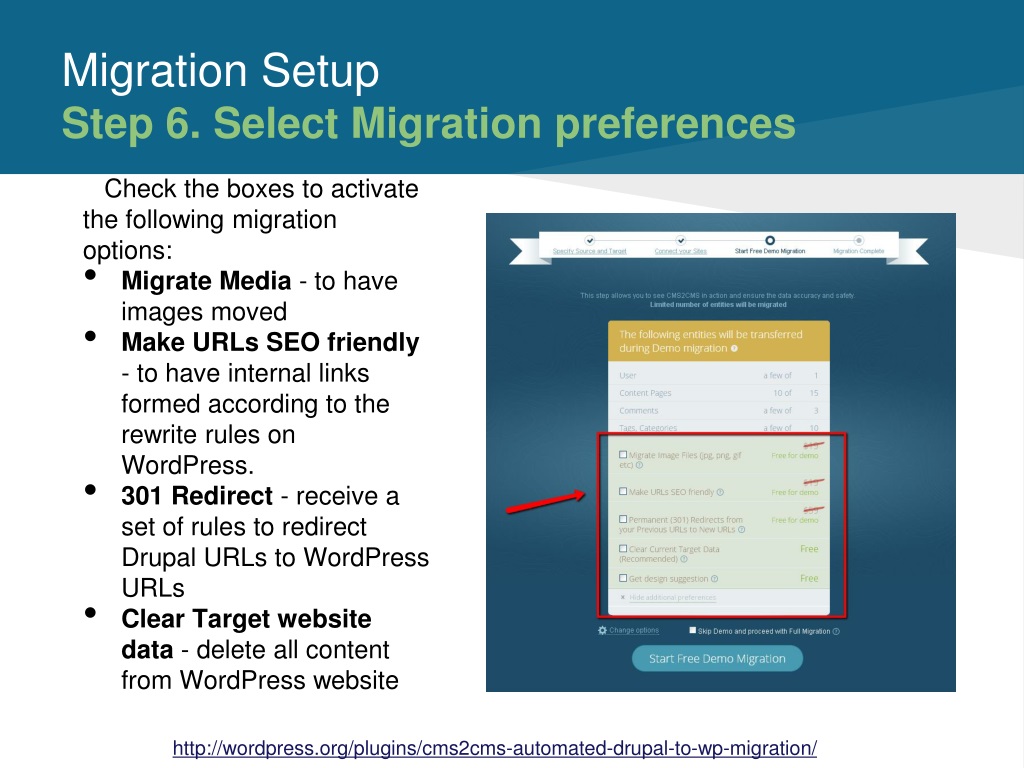
Task: Click help icon after Make URLs SEO friendly
Action: (x=720, y=492)
